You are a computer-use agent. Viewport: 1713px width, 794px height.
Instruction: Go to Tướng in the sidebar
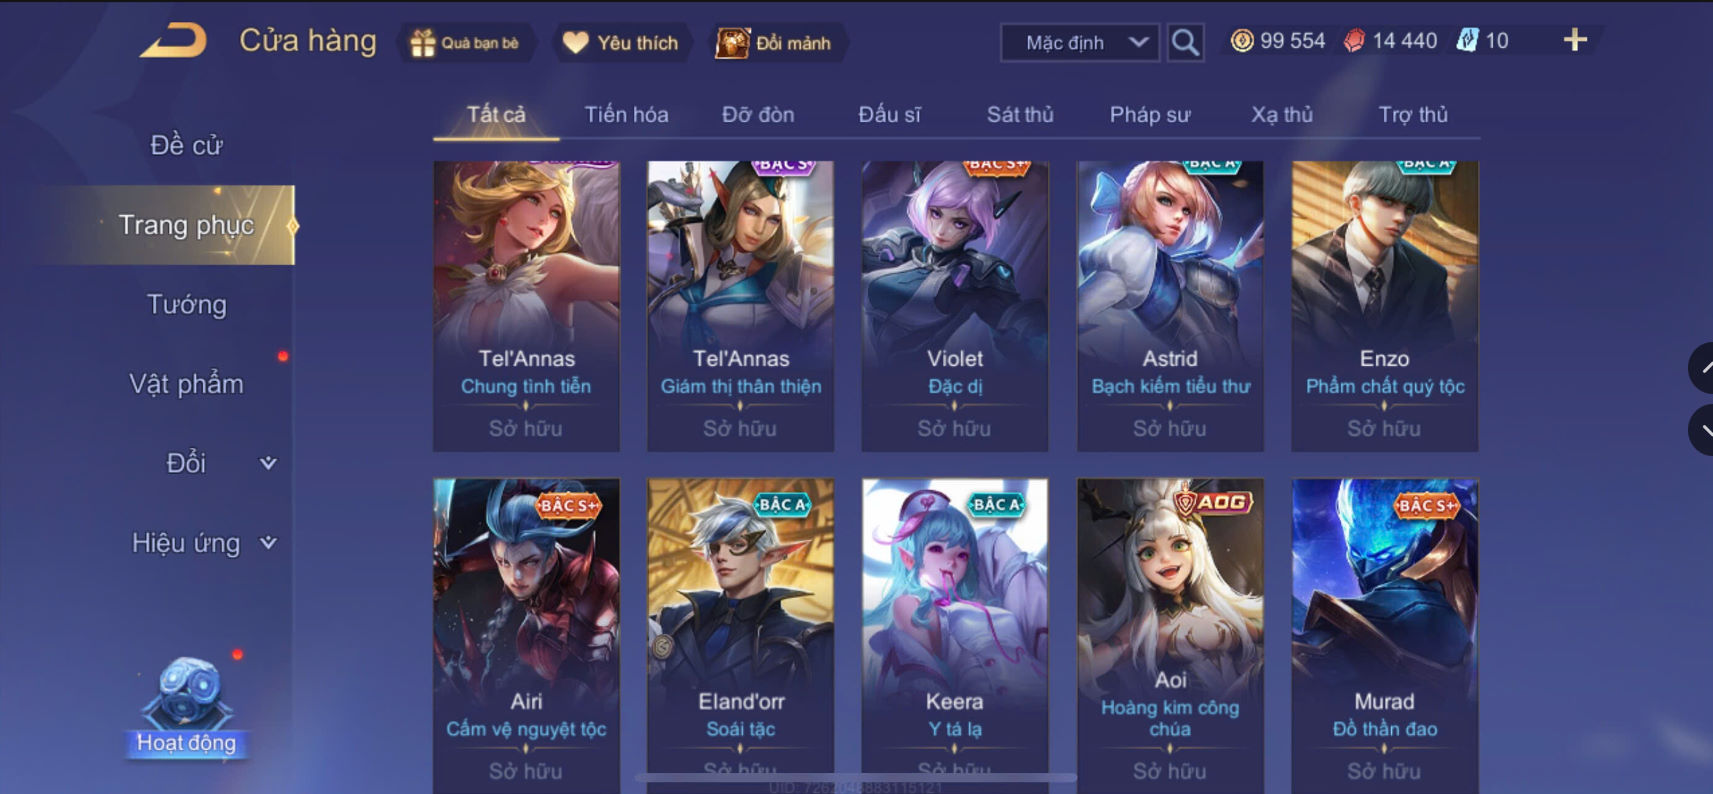(x=187, y=304)
